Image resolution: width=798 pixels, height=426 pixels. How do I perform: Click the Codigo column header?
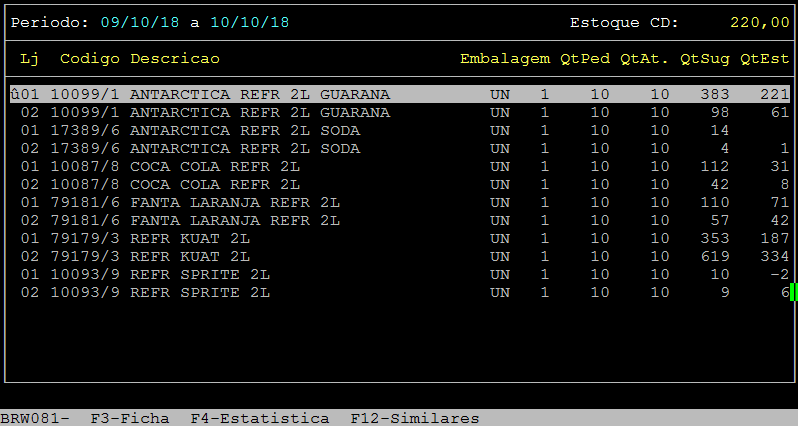(90, 59)
